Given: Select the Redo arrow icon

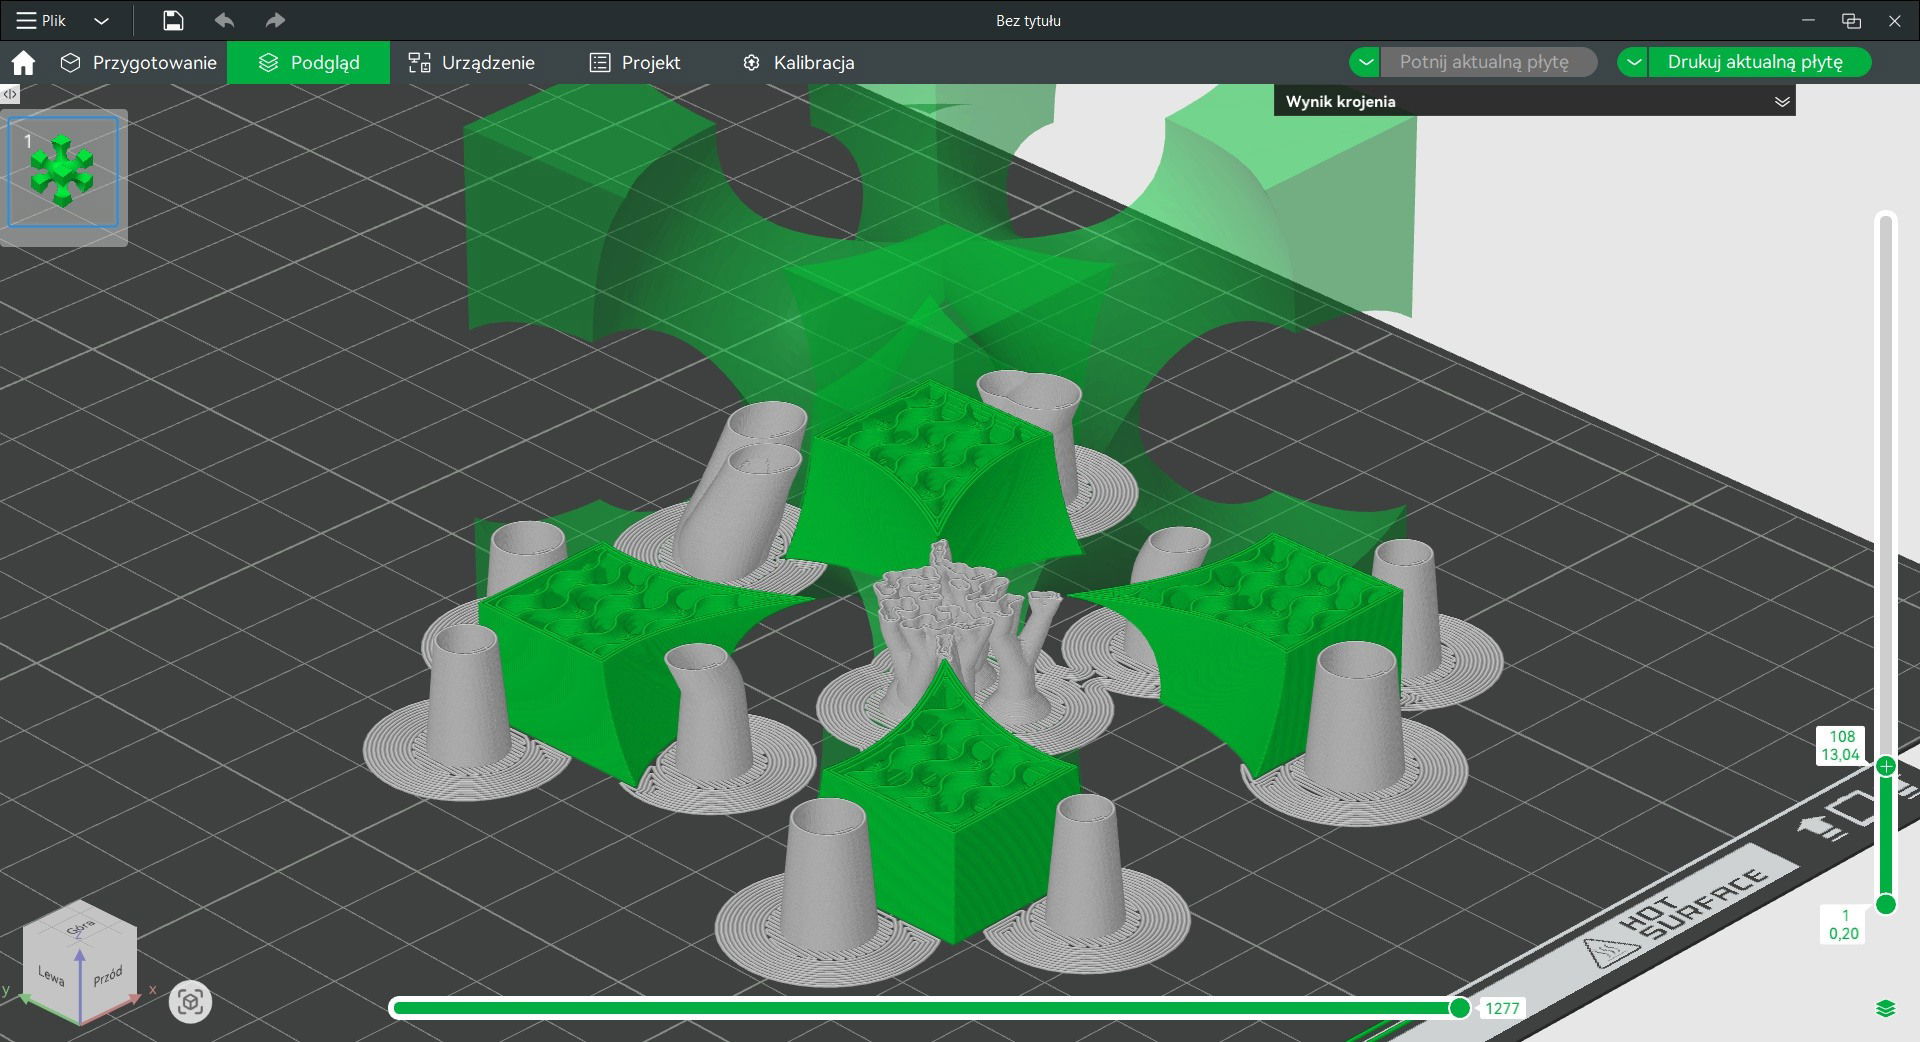Looking at the screenshot, I should 273,20.
